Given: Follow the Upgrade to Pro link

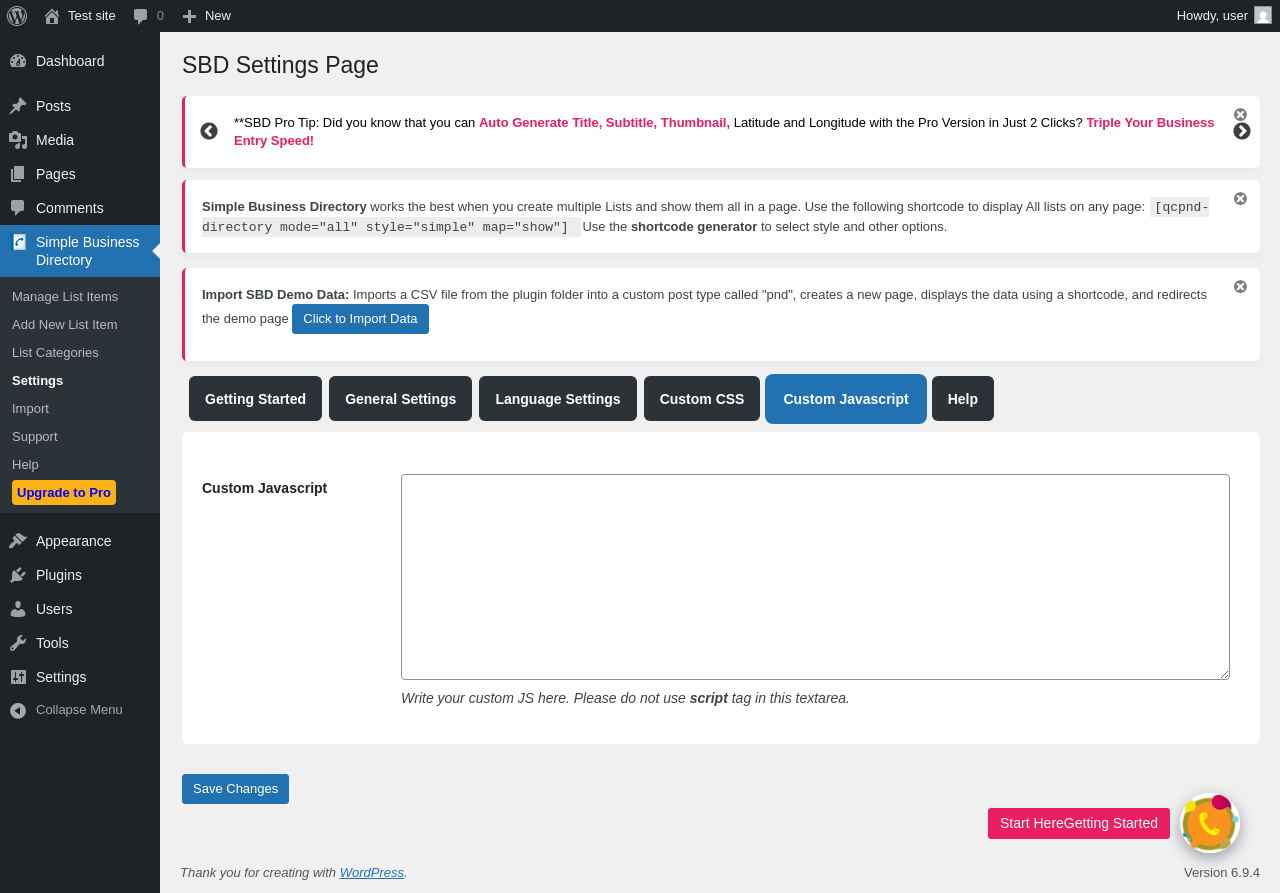Looking at the screenshot, I should tap(64, 493).
